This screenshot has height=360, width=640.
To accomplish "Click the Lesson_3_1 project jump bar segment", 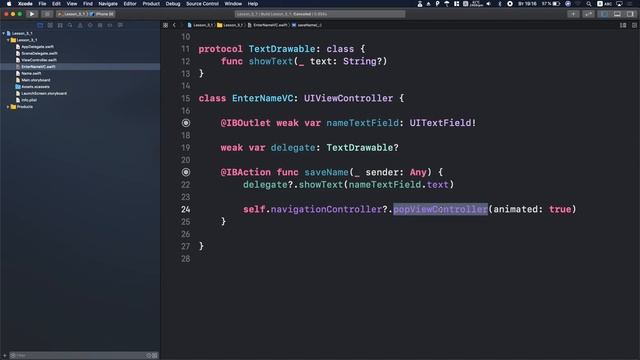I will (200, 25).
